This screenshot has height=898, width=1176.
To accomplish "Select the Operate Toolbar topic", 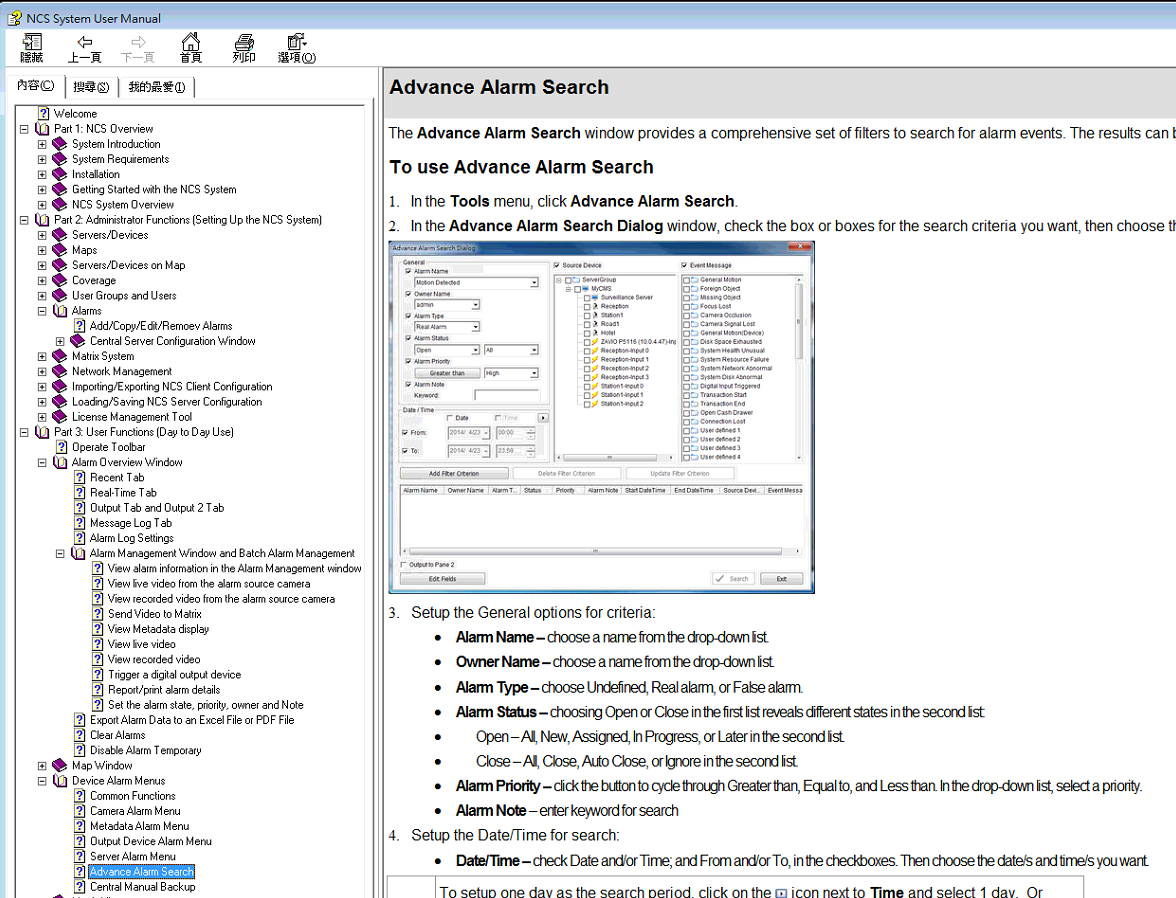I will (x=108, y=447).
